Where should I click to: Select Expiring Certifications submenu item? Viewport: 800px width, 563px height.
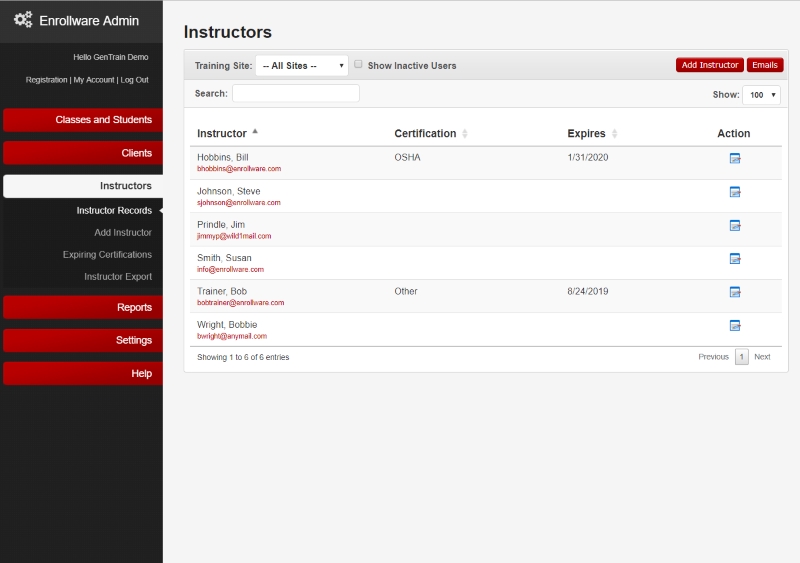click(x=107, y=255)
